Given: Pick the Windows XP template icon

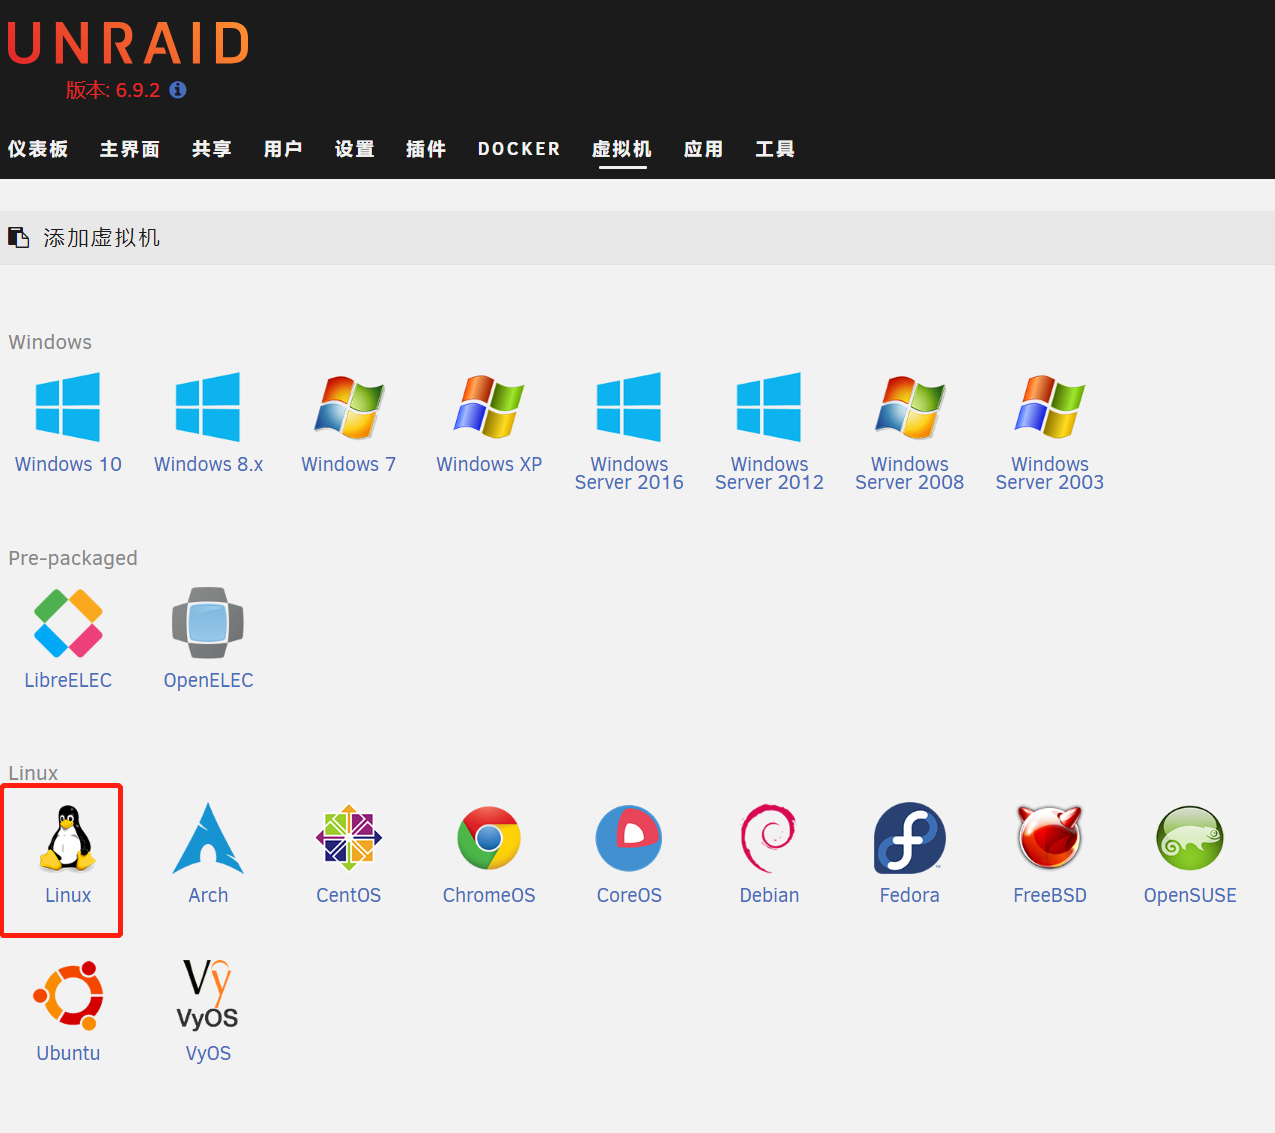Looking at the screenshot, I should (489, 407).
